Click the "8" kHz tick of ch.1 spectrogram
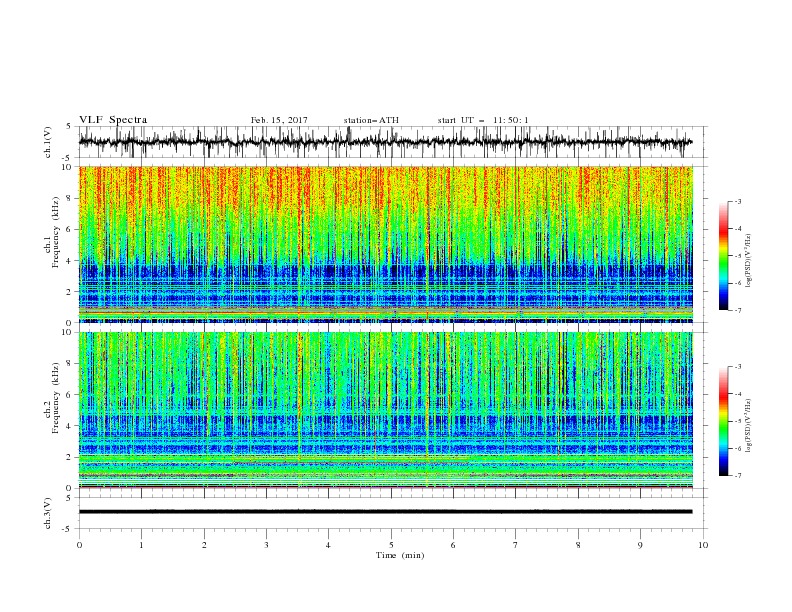The width and height of the screenshot is (792, 612). 70,198
